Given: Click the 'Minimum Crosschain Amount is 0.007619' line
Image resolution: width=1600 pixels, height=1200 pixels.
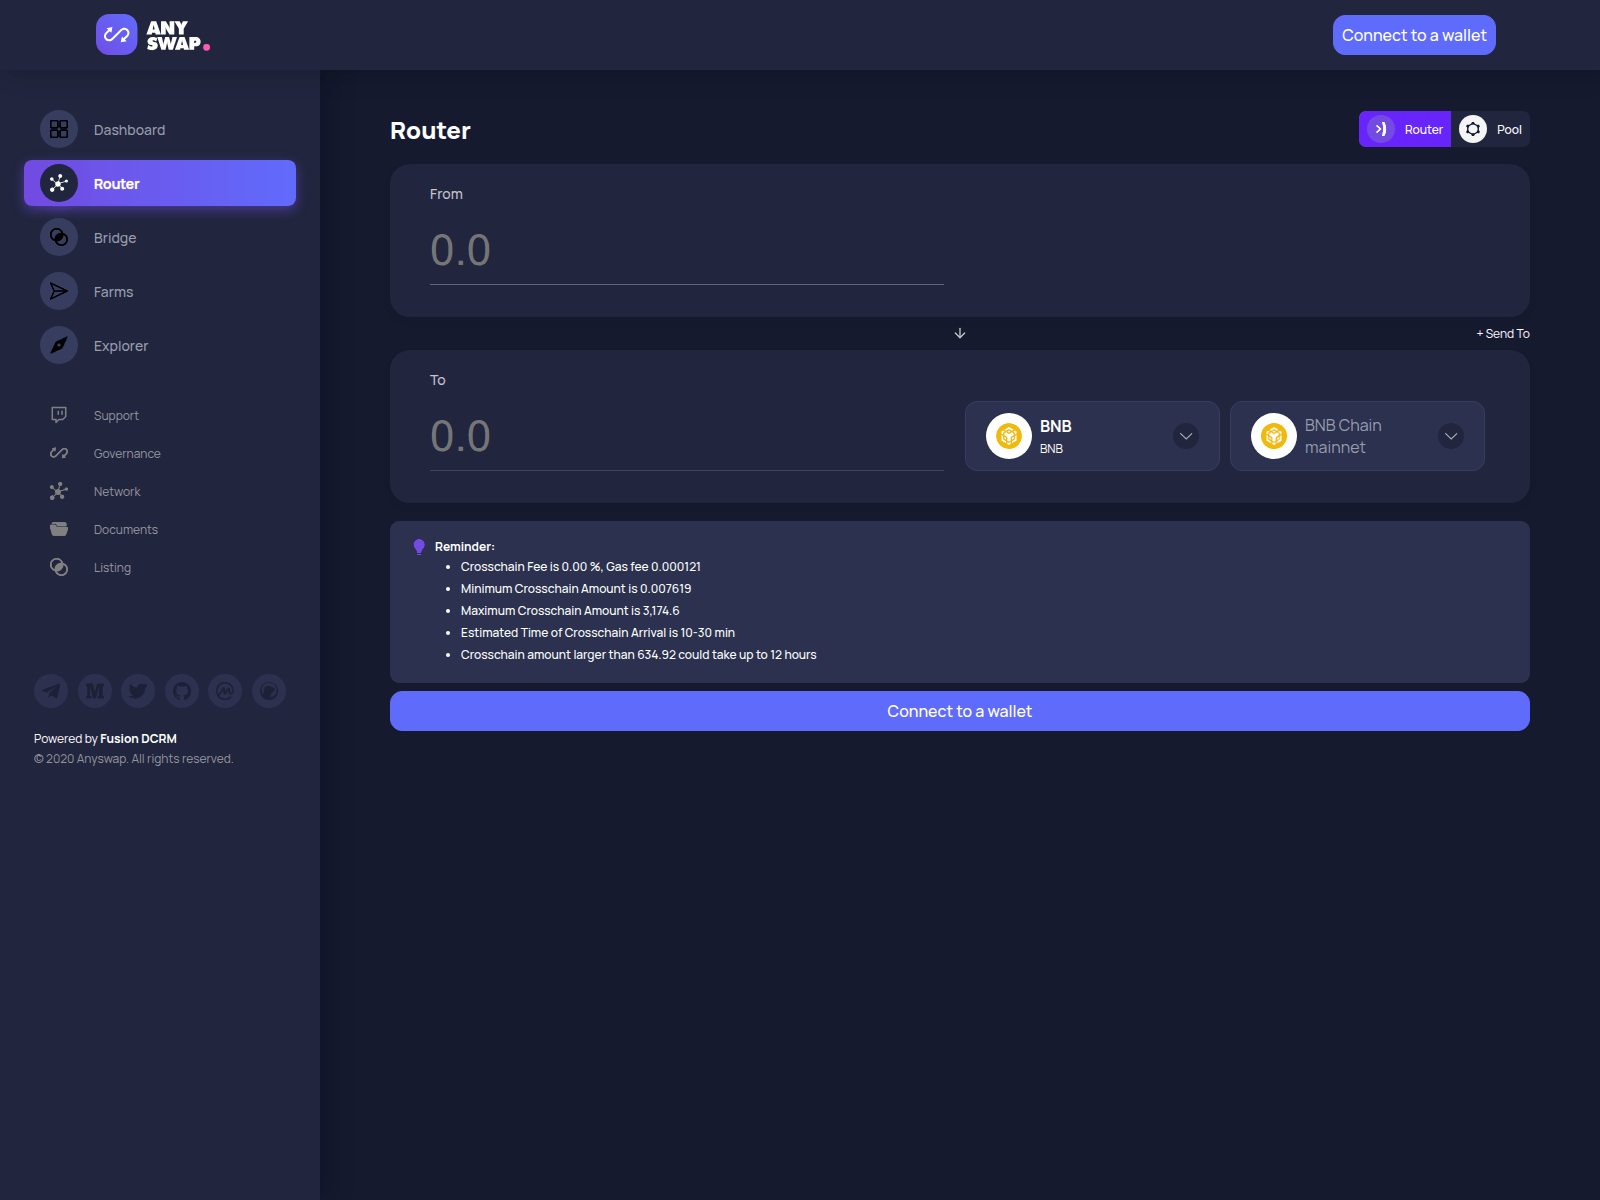Looking at the screenshot, I should click(576, 589).
